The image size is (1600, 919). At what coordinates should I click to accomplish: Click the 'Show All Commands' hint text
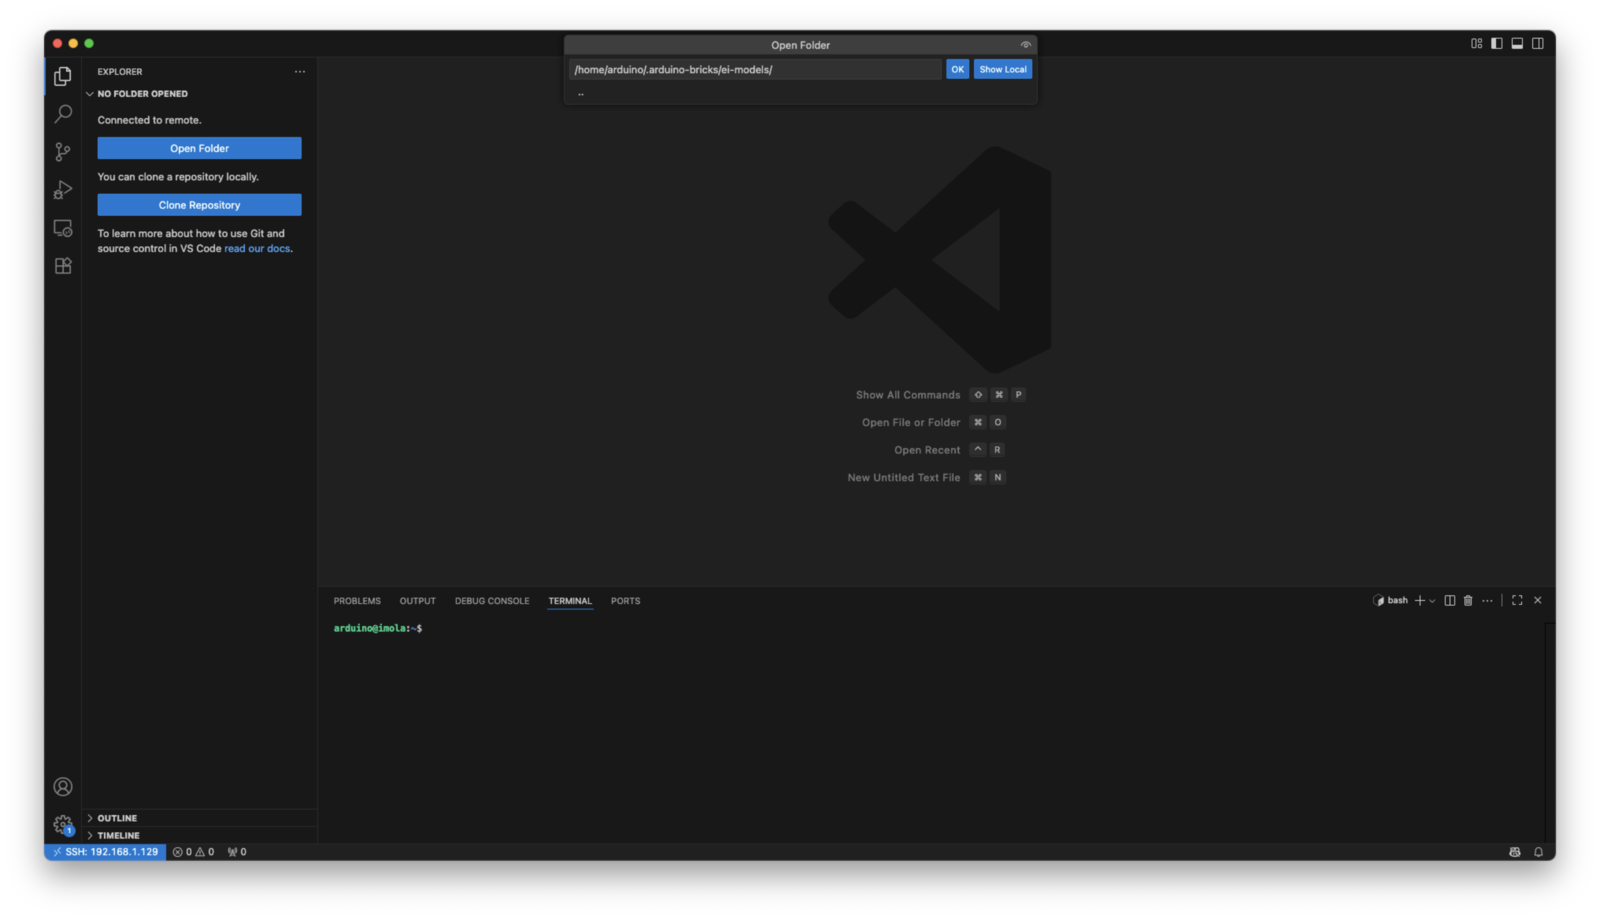point(908,395)
